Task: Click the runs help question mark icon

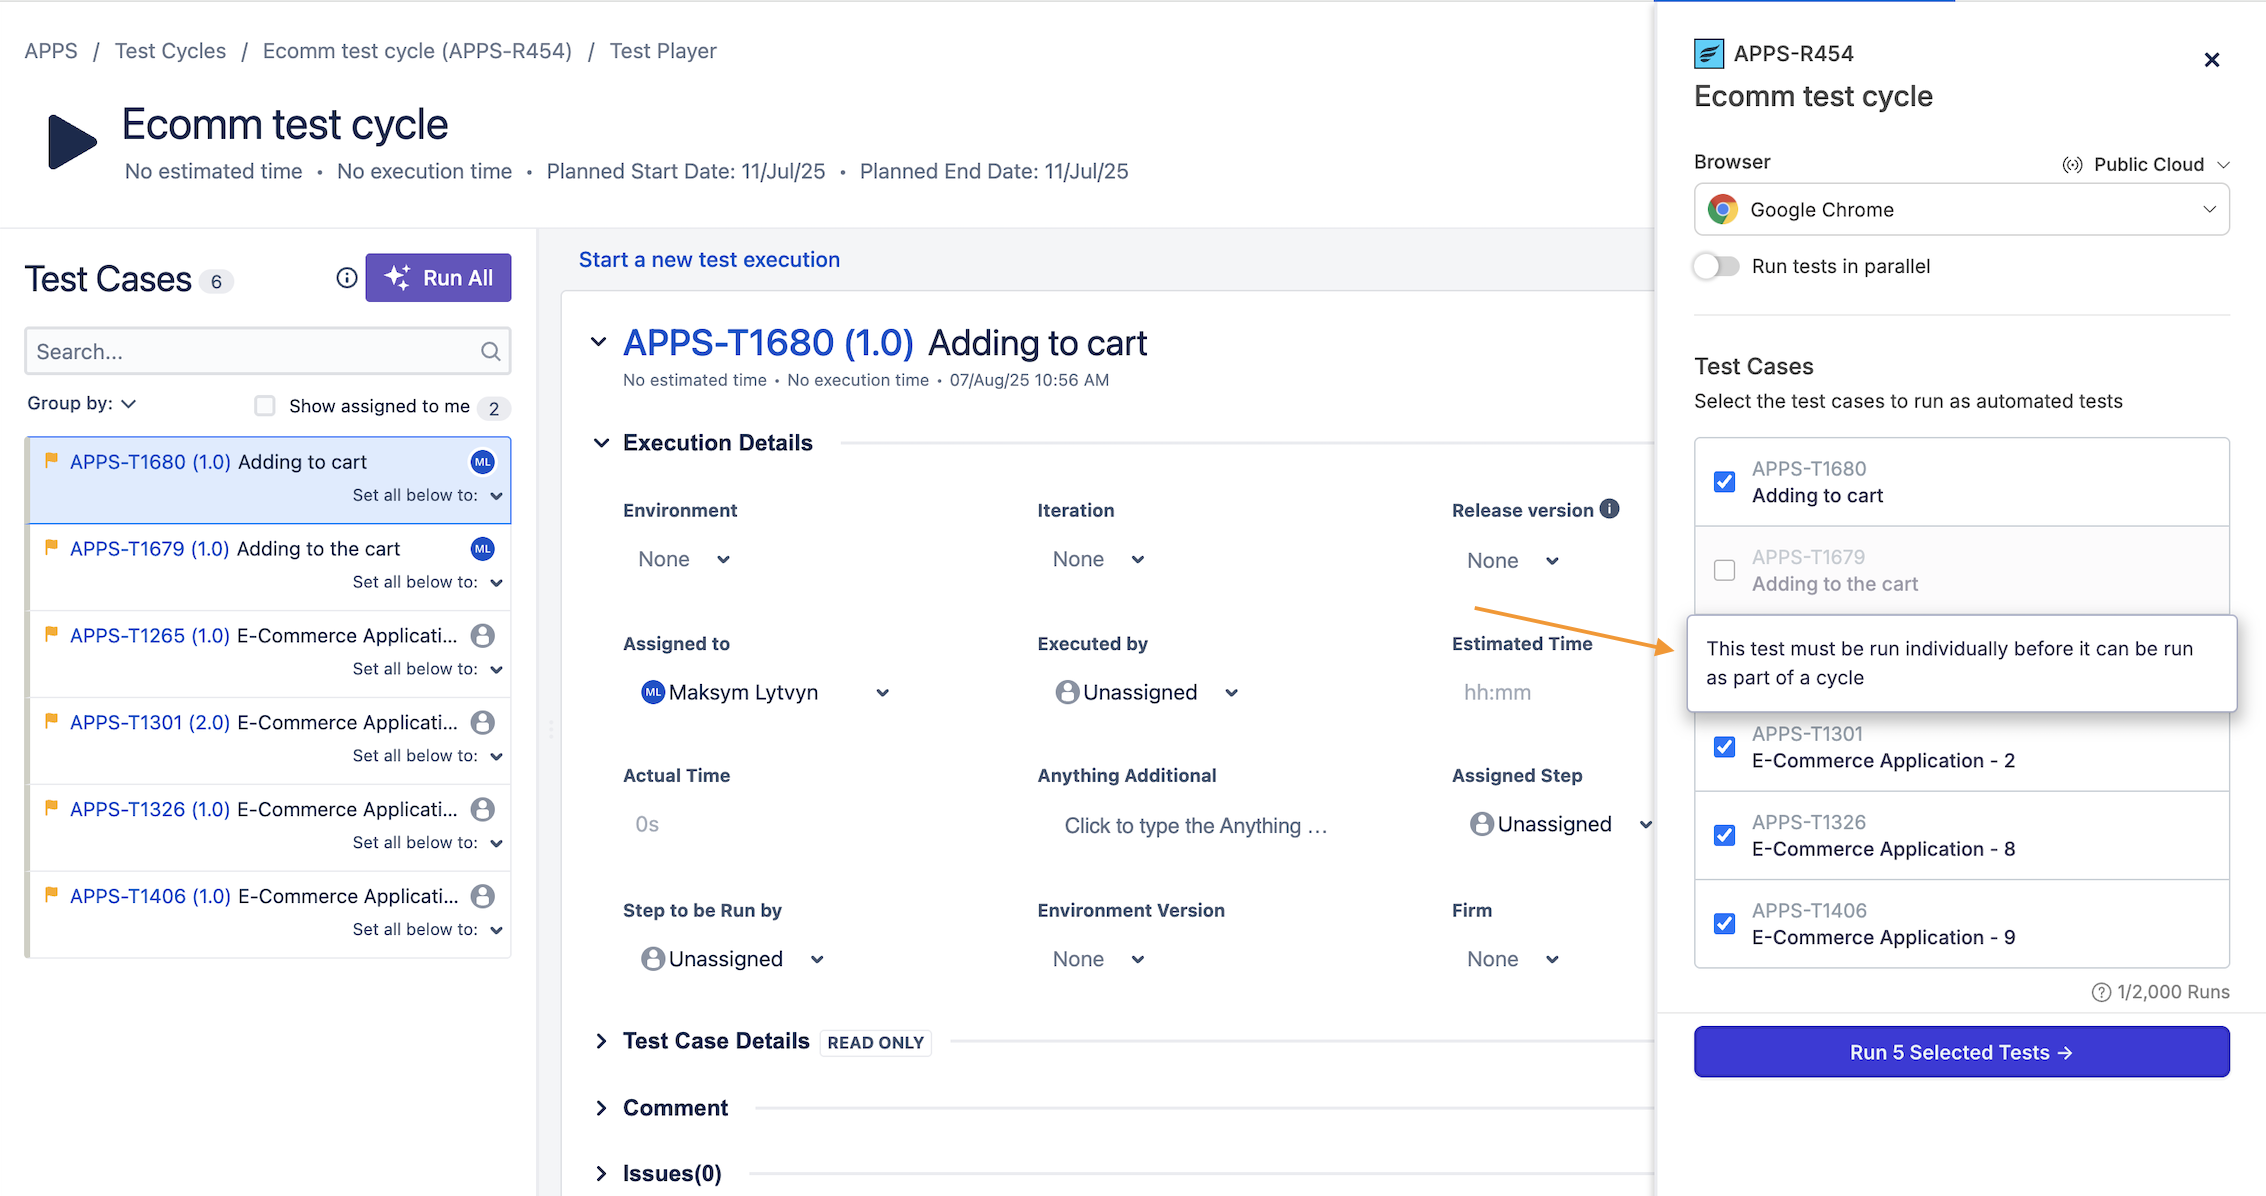Action: coord(2101,992)
